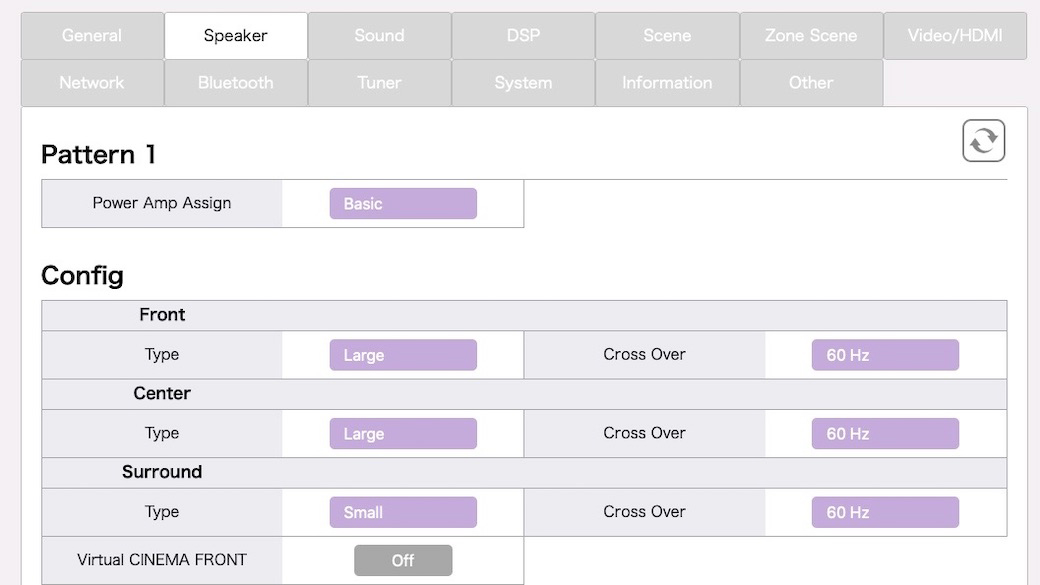The height and width of the screenshot is (585, 1040).
Task: Click the Pattern 1 heading
Action: [x=98, y=155]
